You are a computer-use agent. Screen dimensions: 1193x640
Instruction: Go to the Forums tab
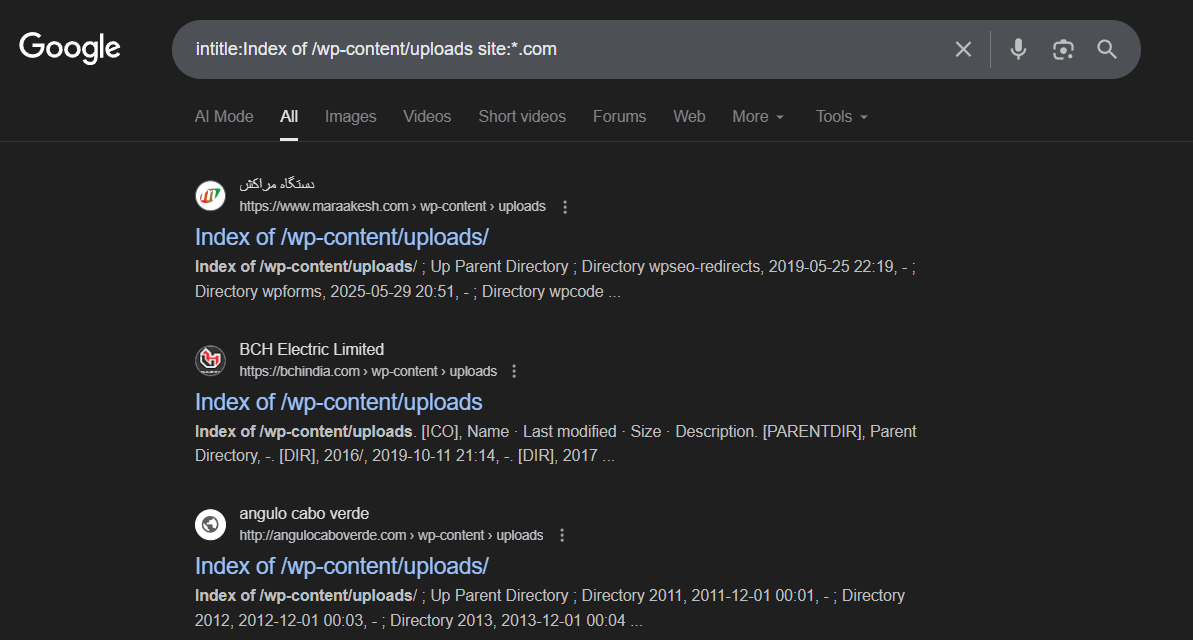coord(619,117)
